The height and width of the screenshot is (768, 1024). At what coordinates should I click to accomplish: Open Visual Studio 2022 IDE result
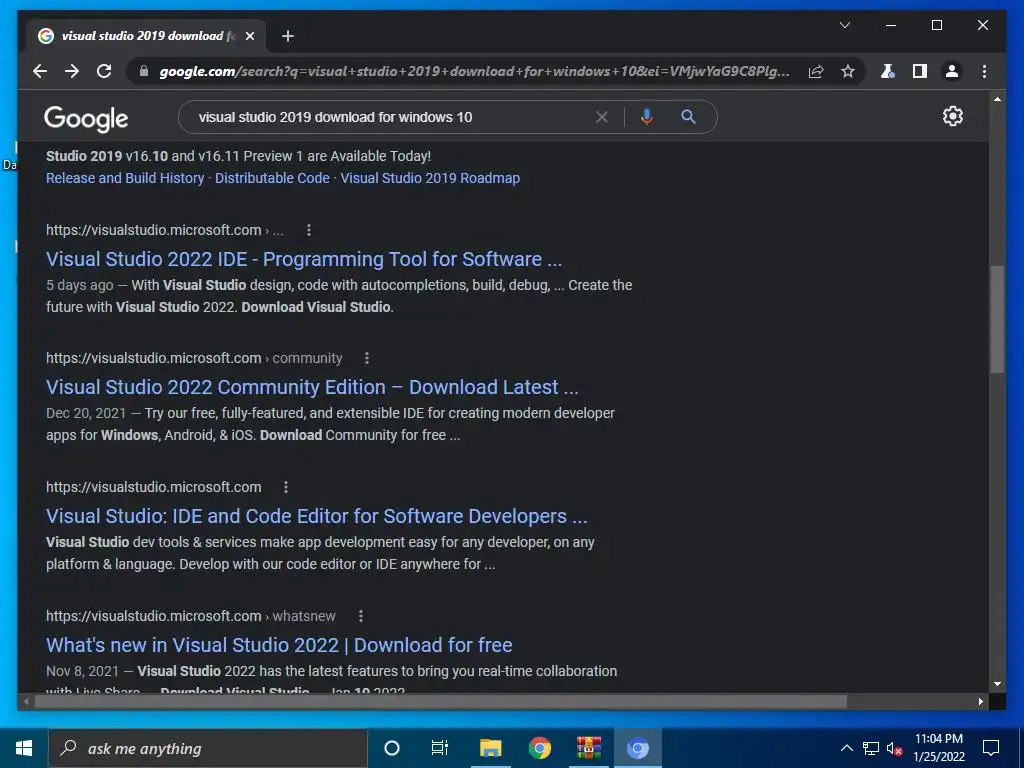(304, 259)
